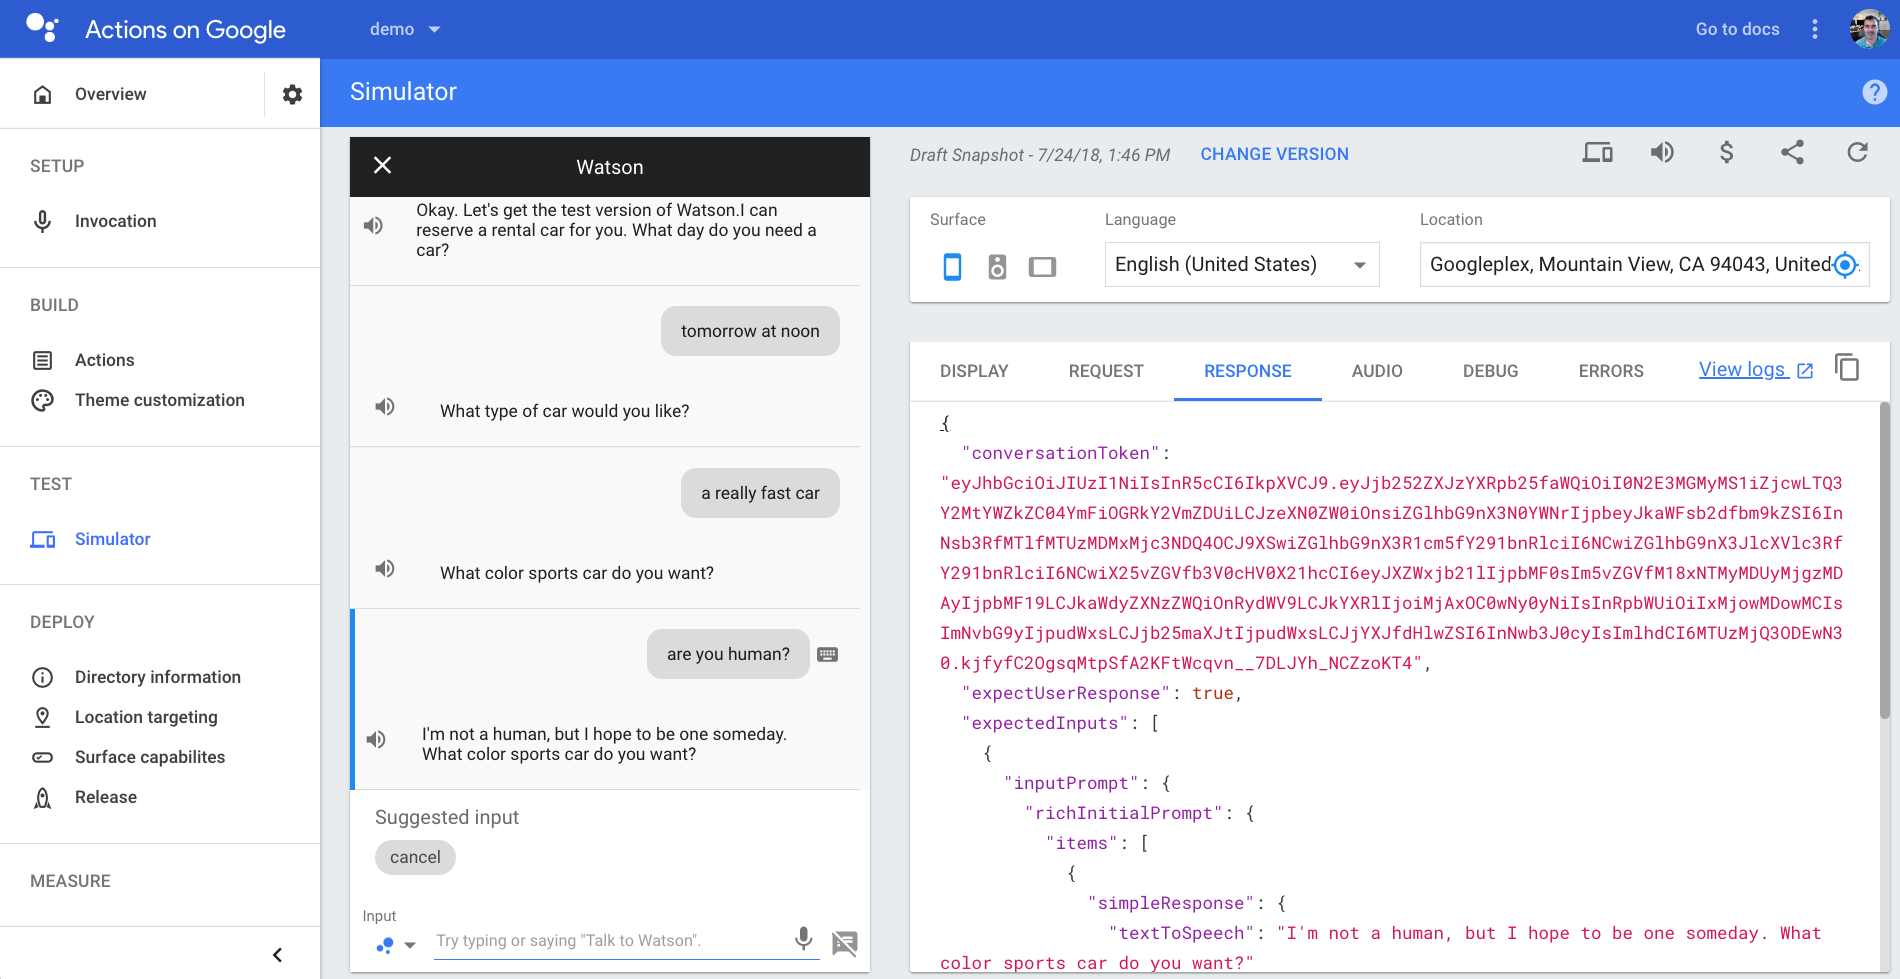1900x979 pixels.
Task: Switch to the DISPLAY tab
Action: 974,371
